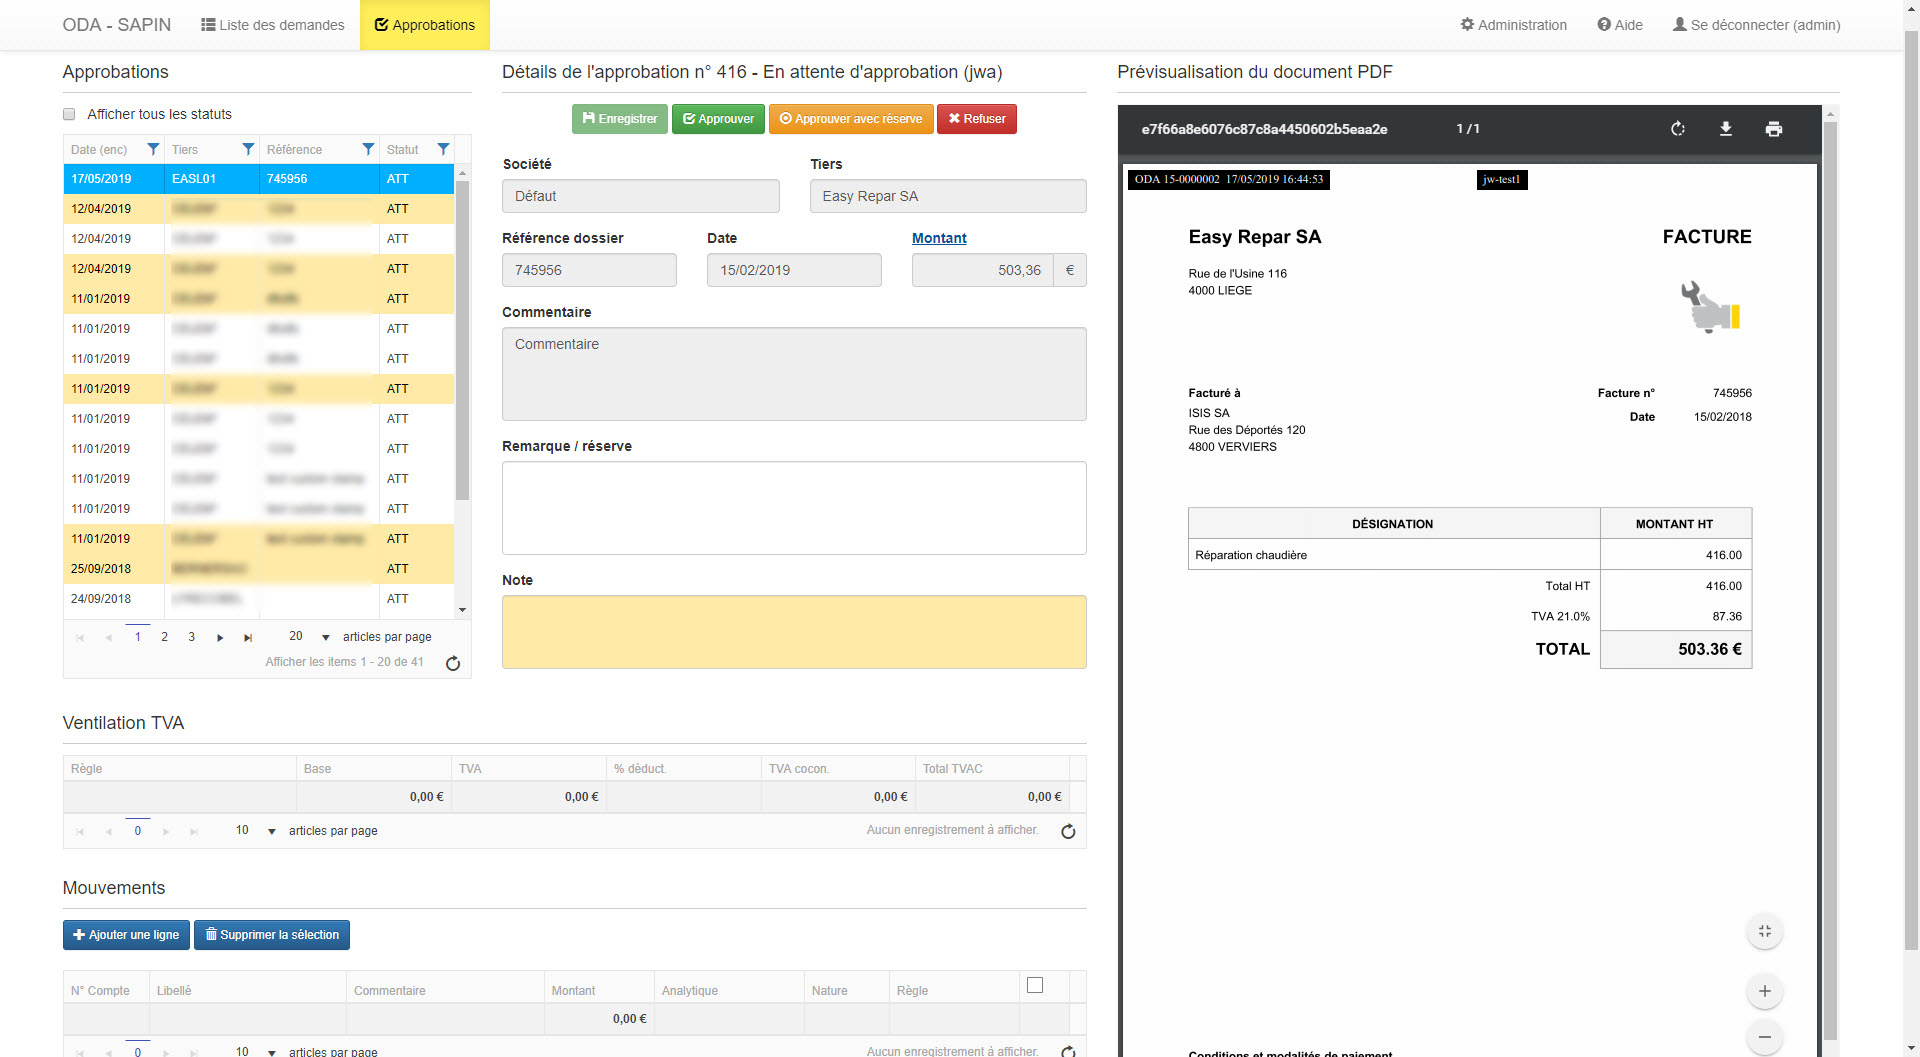Enable Afficher tous les statuts checkbox
Screen dimensions: 1920x1057
(x=69, y=114)
